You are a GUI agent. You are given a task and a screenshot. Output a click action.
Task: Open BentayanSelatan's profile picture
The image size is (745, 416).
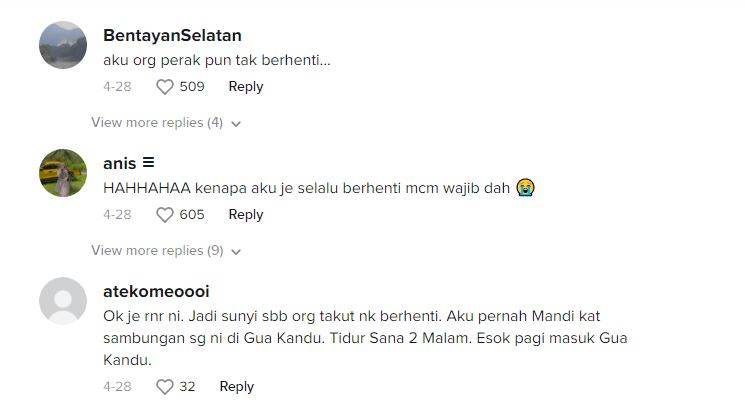pyautogui.click(x=62, y=46)
